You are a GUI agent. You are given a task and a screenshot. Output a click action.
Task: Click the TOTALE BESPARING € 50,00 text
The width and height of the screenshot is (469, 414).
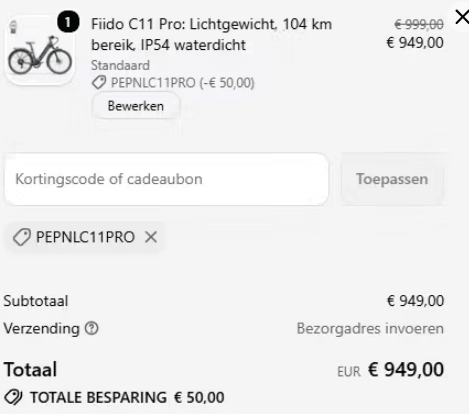pyautogui.click(x=127, y=397)
